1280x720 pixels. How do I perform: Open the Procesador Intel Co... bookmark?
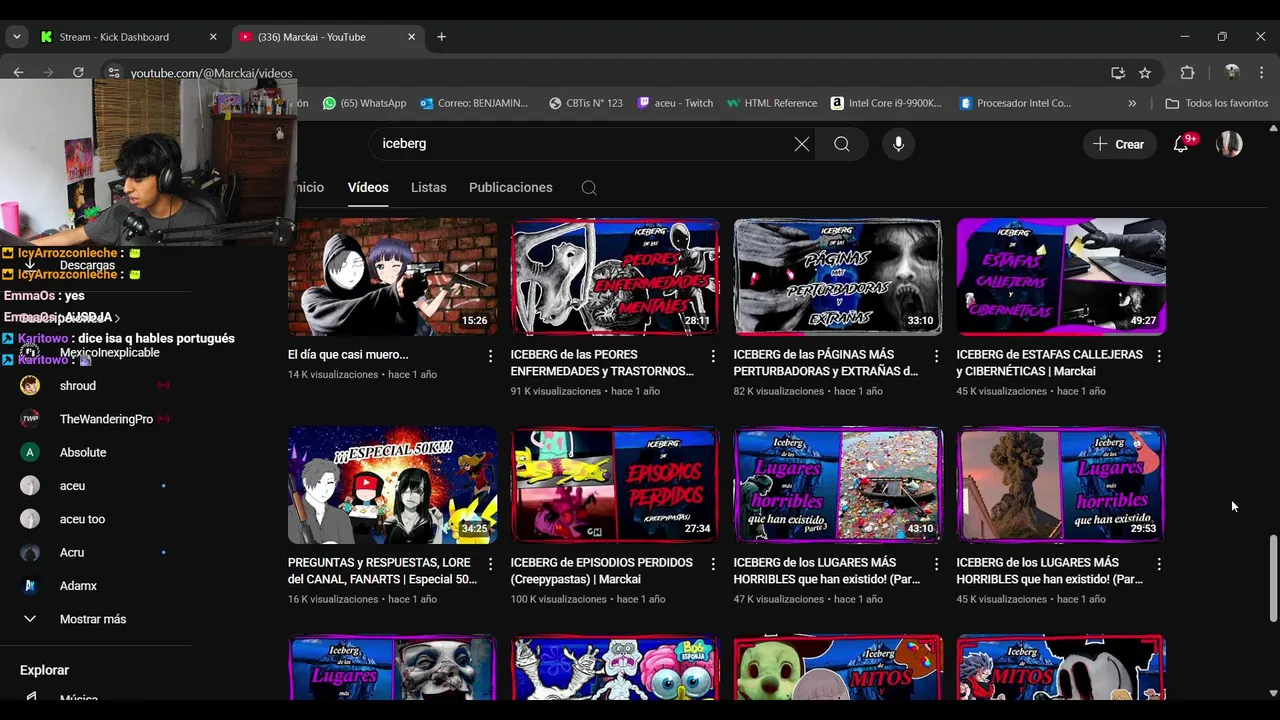(1015, 103)
